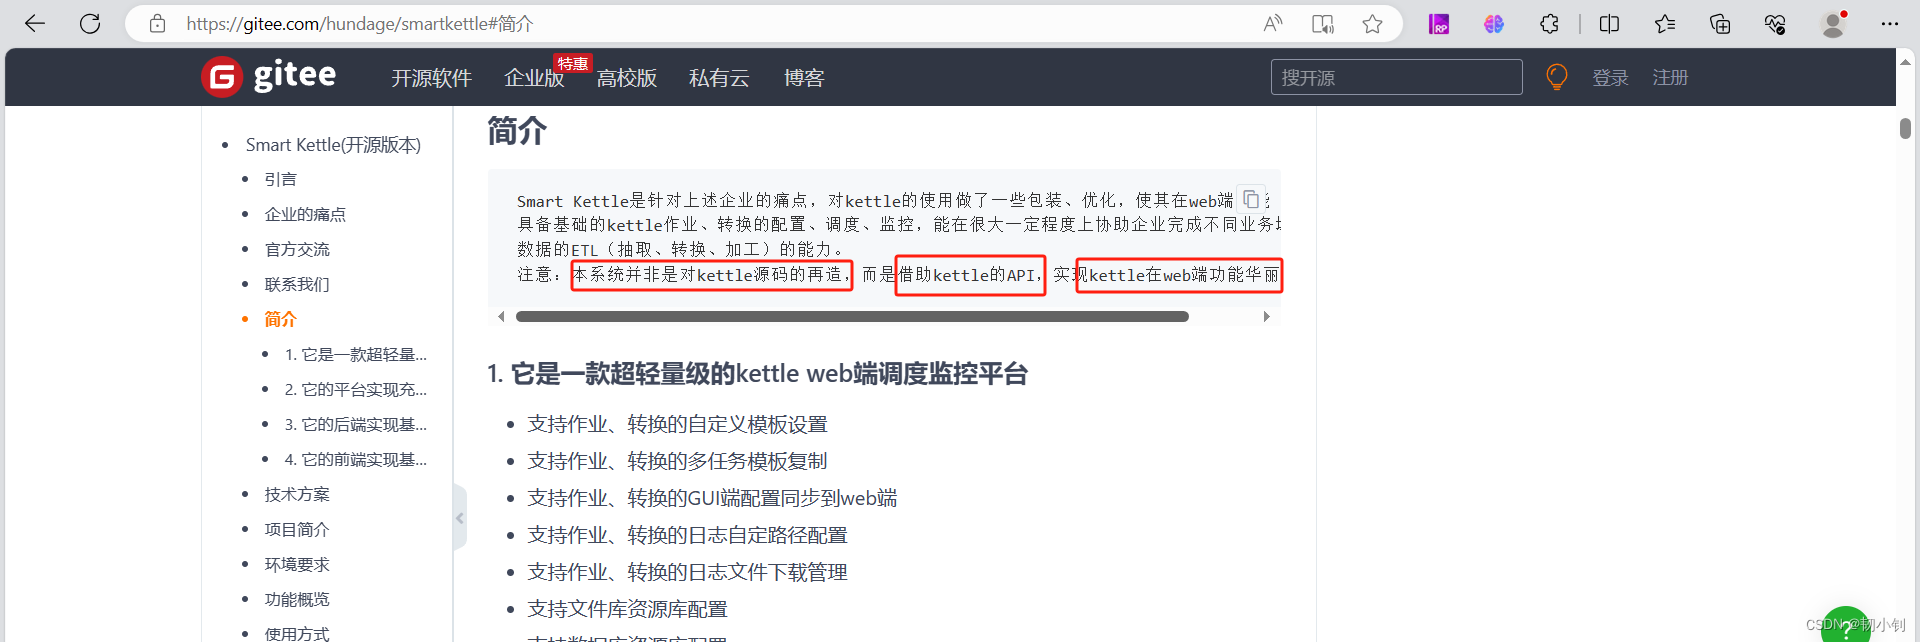
Task: Jump to 官方交流 section
Action: pyautogui.click(x=297, y=249)
